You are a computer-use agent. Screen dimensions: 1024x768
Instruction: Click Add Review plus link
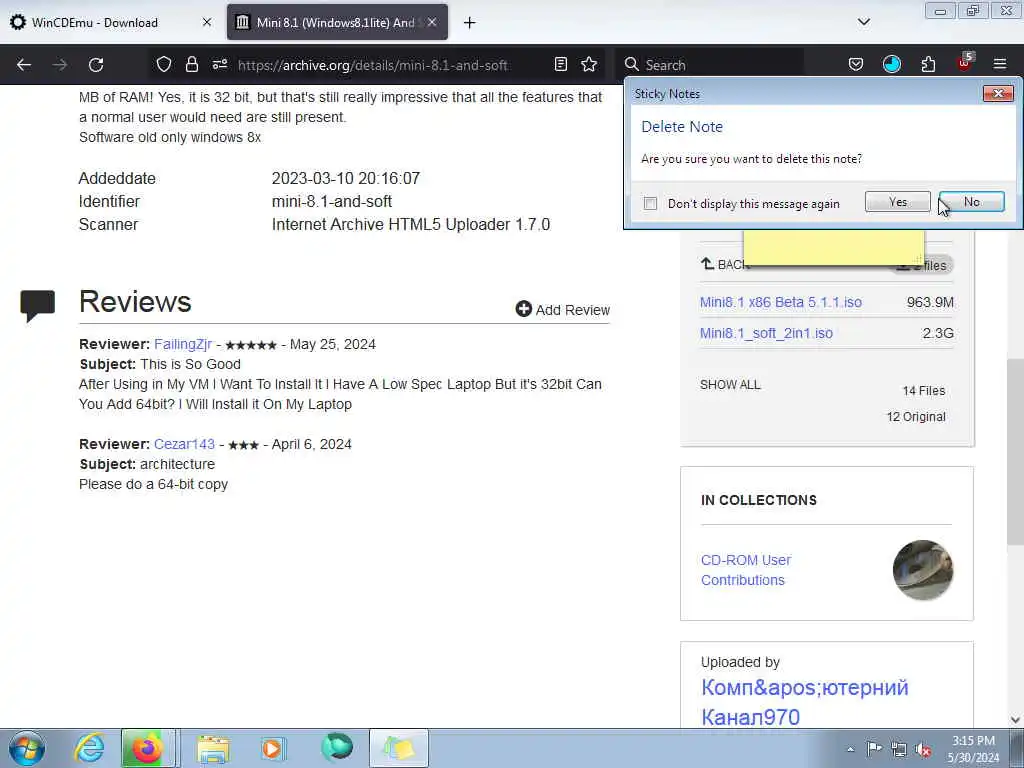pos(562,310)
